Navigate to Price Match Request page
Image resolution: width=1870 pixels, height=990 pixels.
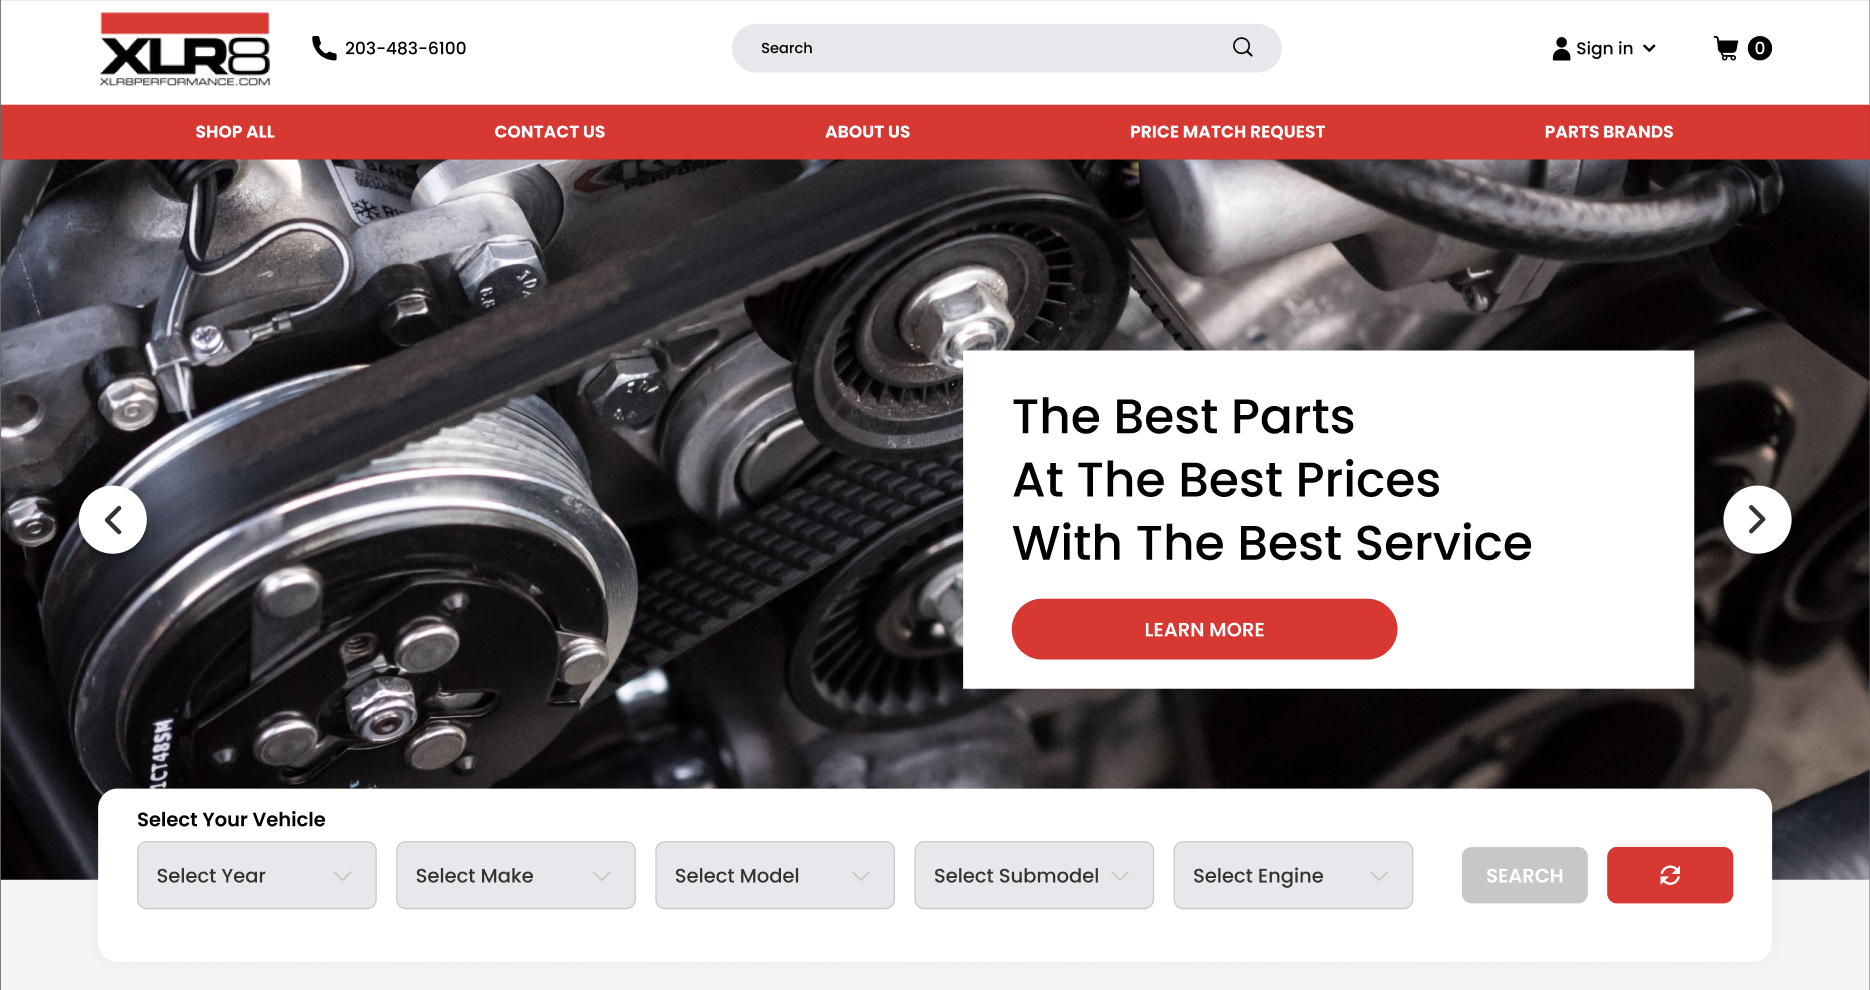click(x=1227, y=132)
